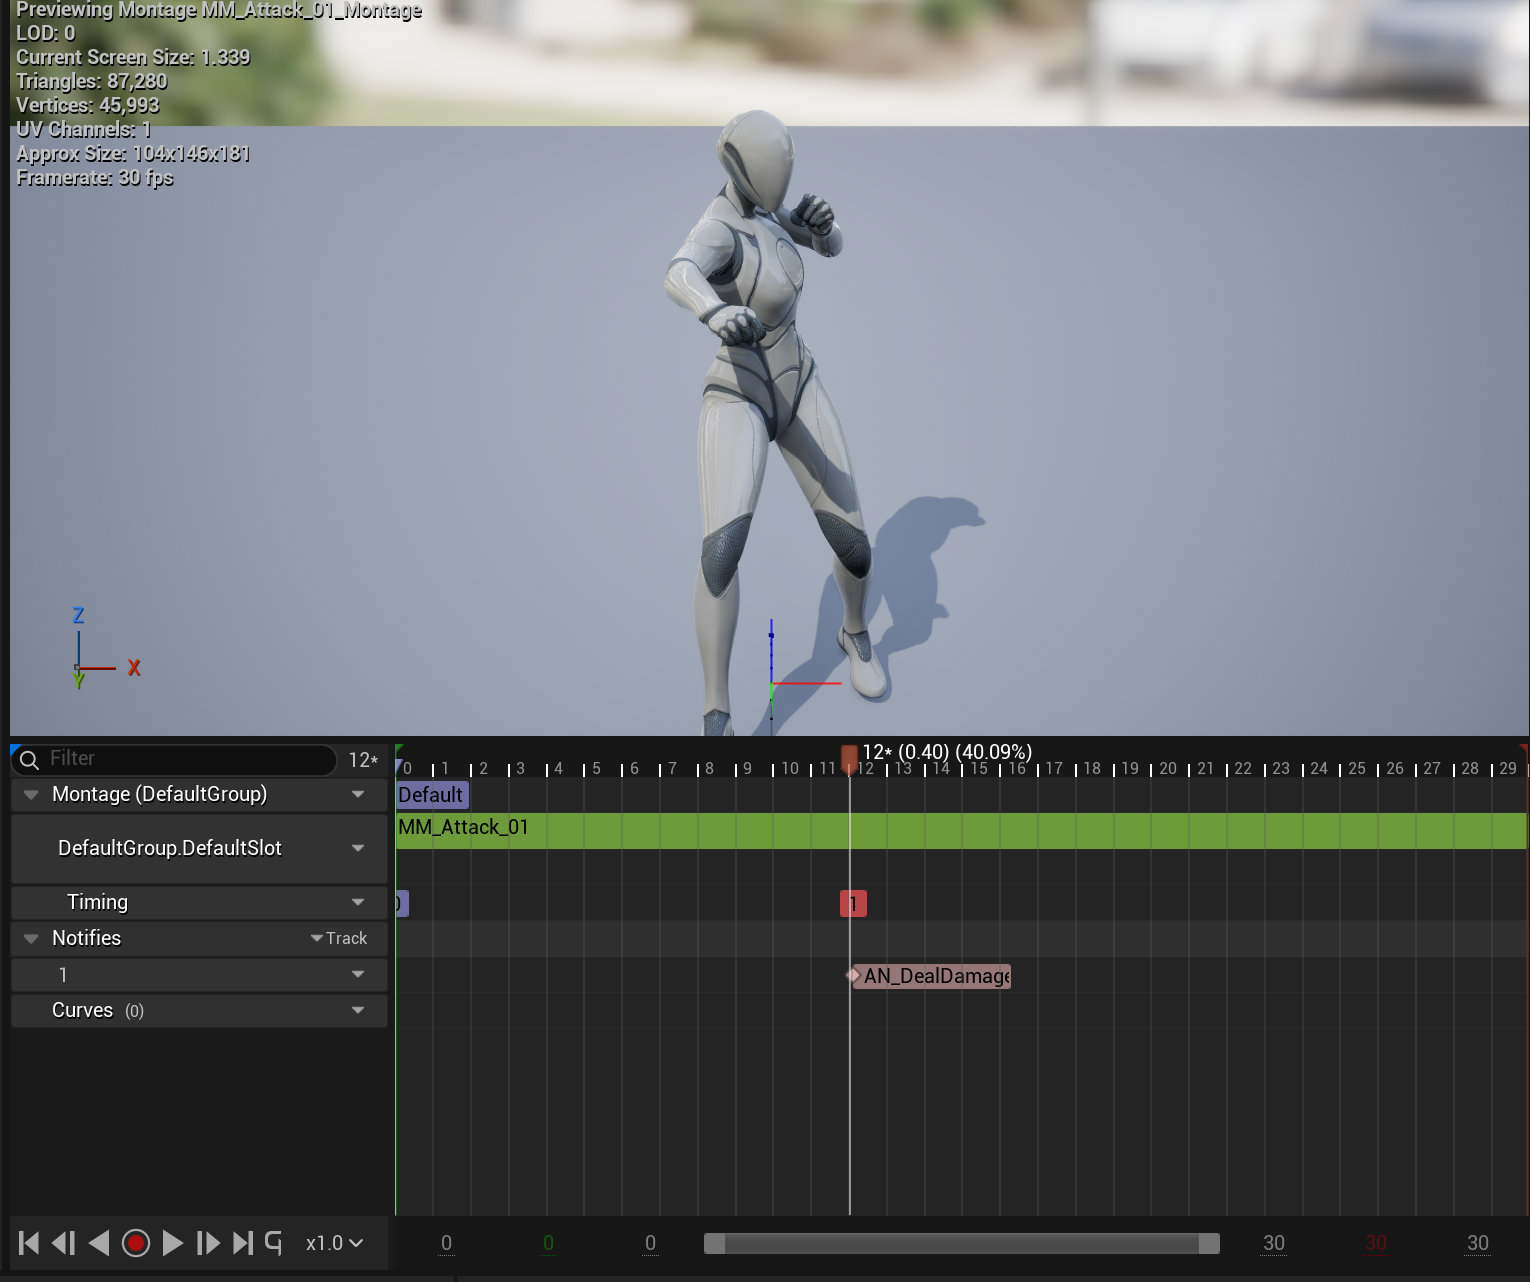The width and height of the screenshot is (1530, 1282).
Task: Open the notify track 1 options dropdown
Action: point(358,974)
